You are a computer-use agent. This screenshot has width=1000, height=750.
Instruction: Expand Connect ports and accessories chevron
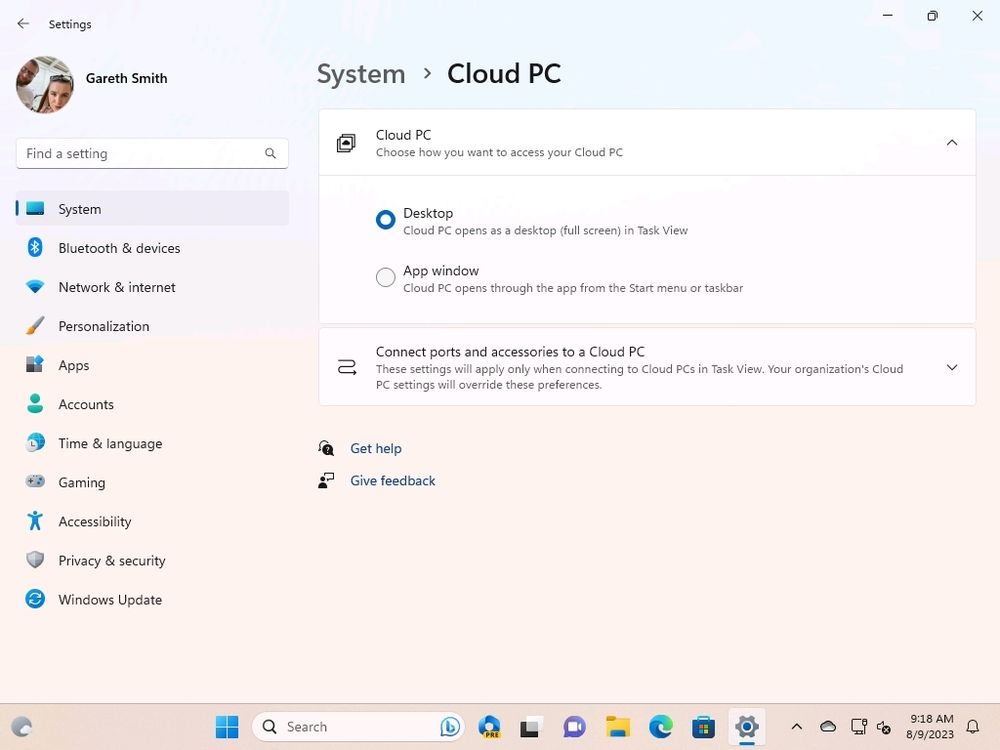(952, 367)
